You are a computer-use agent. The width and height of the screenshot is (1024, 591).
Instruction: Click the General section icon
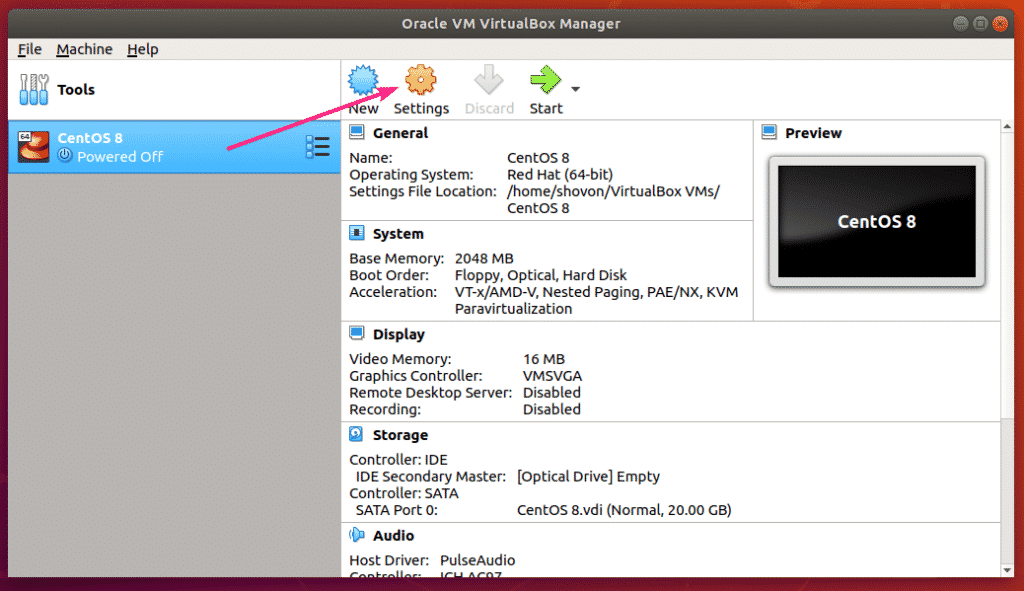click(357, 133)
